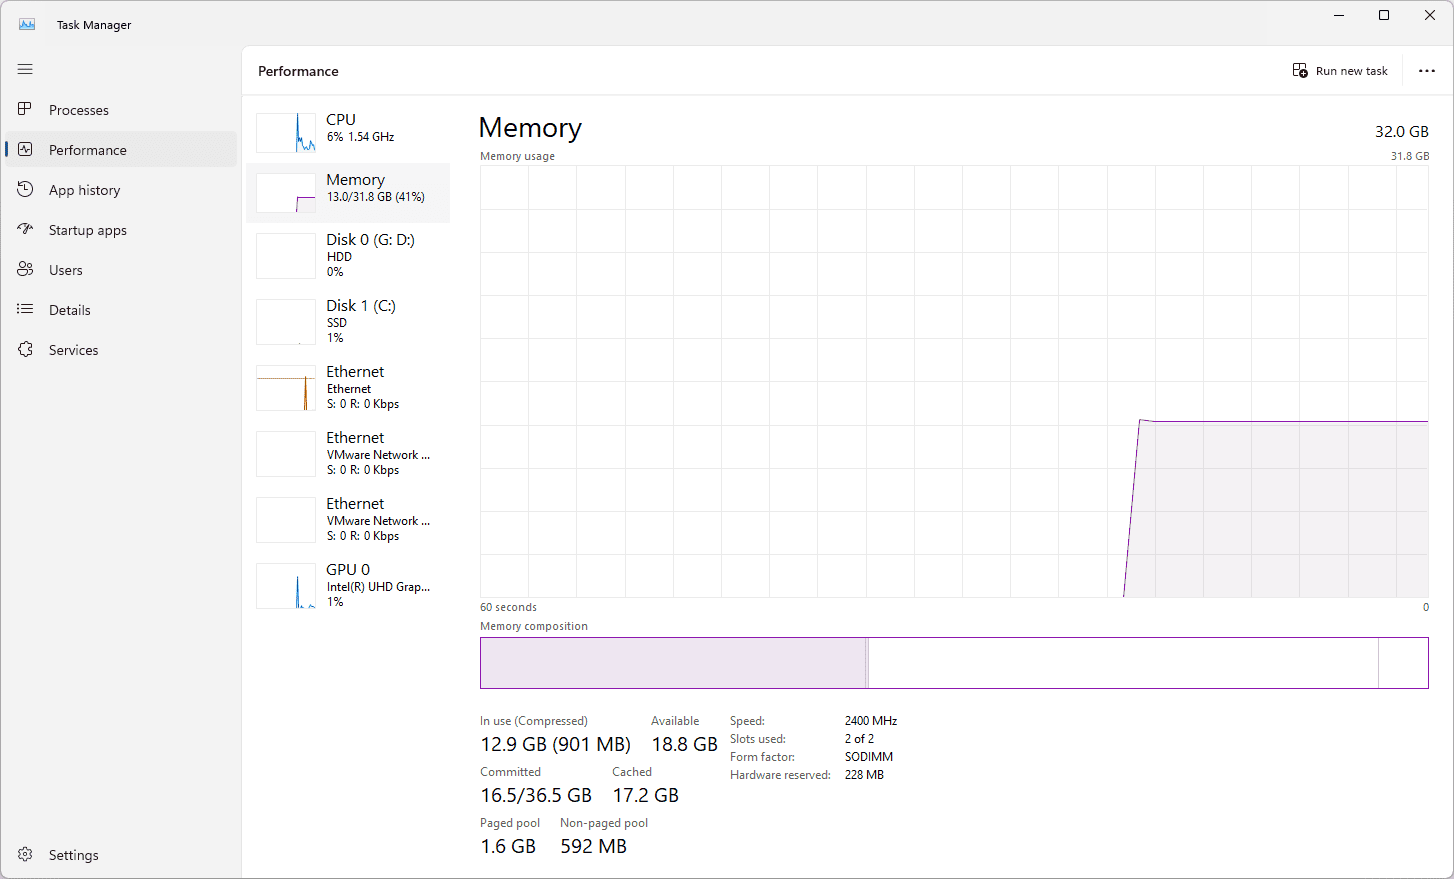1454x879 pixels.
Task: Open Settings with the gear icon
Action: (25, 854)
